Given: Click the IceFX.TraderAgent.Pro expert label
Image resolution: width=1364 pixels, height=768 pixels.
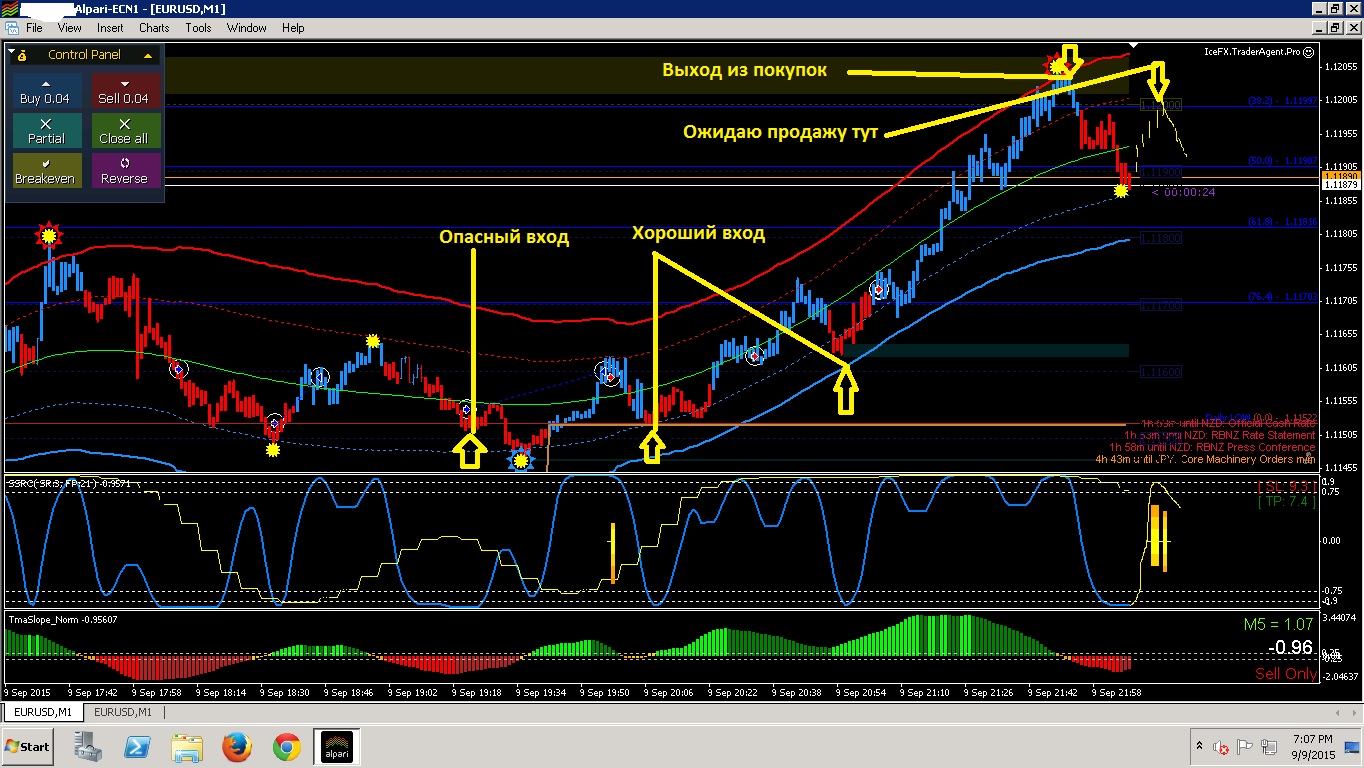Looking at the screenshot, I should [1259, 51].
